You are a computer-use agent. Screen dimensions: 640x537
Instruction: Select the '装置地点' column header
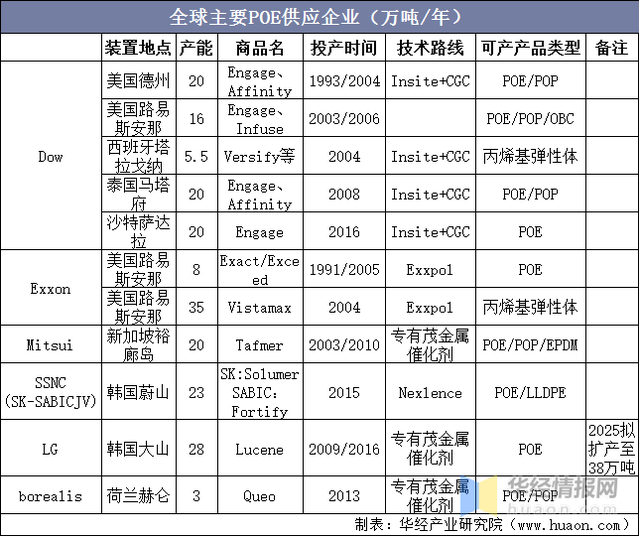pos(138,48)
